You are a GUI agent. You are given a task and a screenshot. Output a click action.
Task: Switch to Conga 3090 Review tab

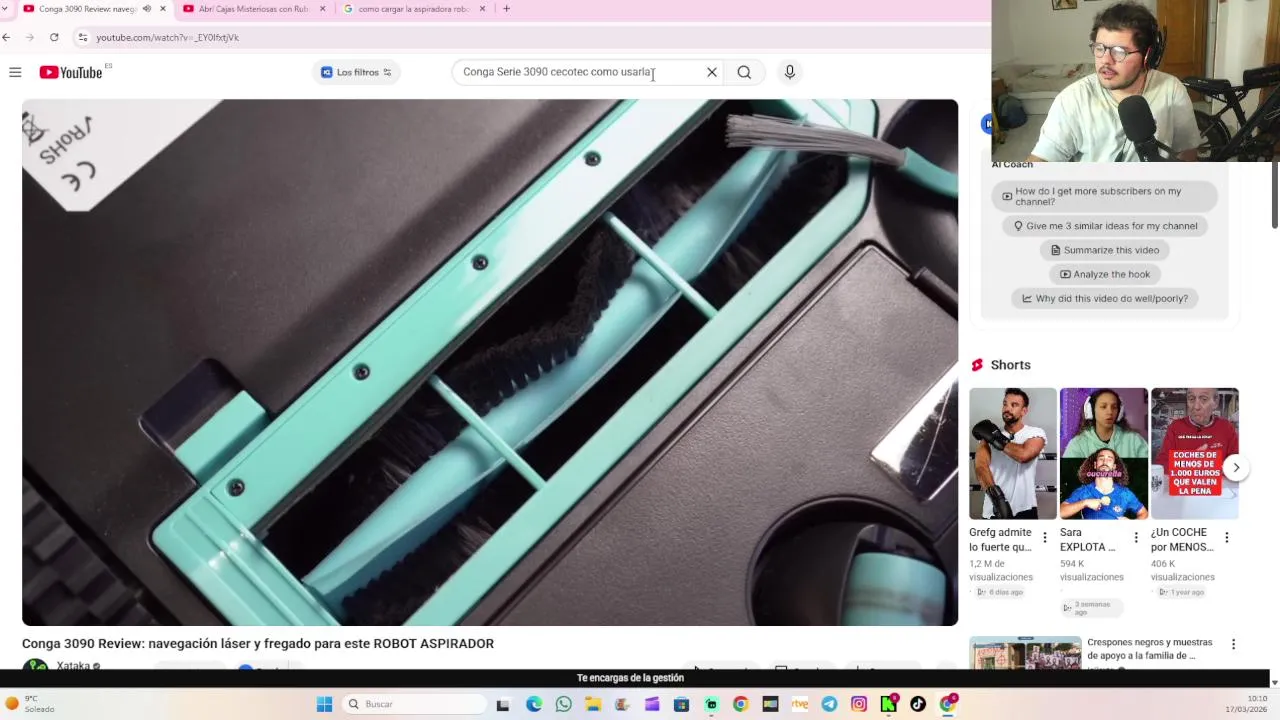click(x=87, y=9)
